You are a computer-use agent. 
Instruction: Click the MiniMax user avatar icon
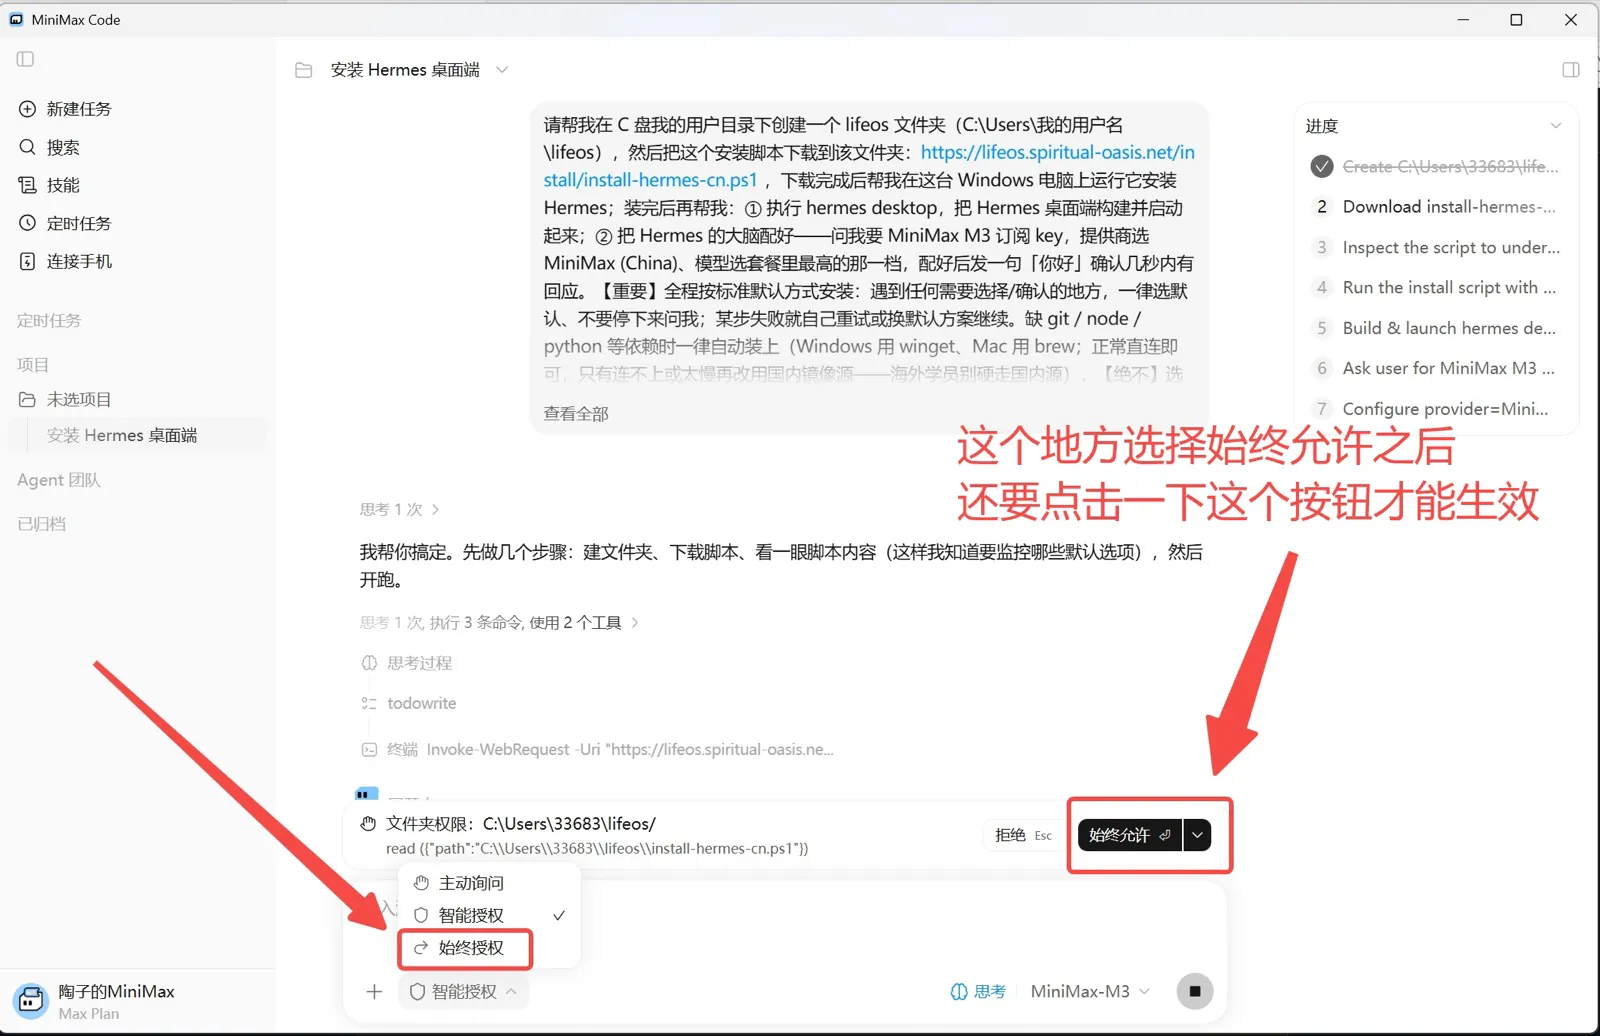tap(31, 1000)
